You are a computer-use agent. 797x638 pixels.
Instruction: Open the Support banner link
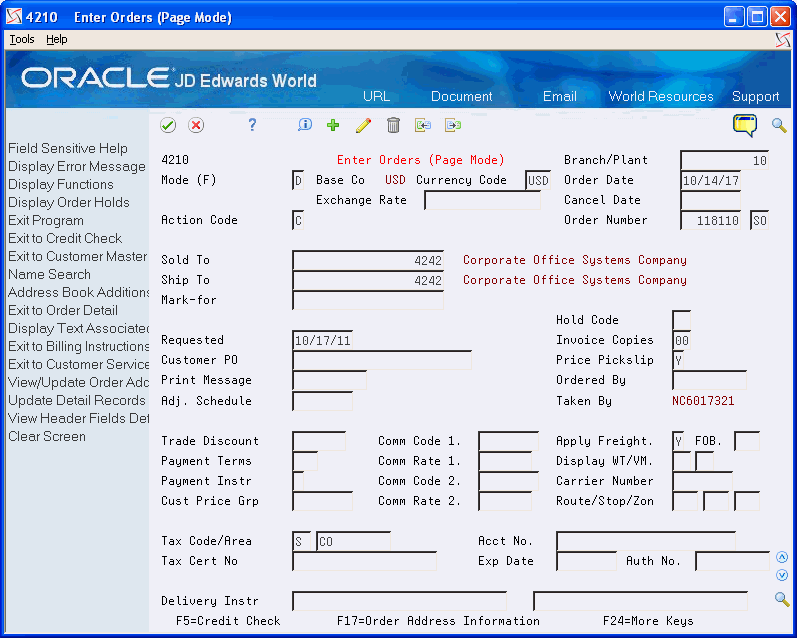(x=755, y=97)
